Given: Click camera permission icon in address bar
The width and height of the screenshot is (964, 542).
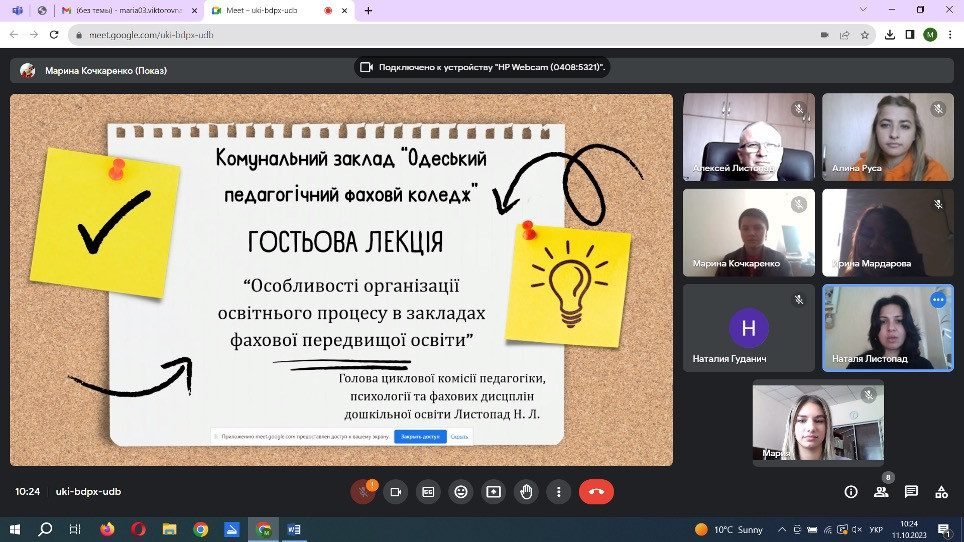Looking at the screenshot, I should tap(824, 35).
